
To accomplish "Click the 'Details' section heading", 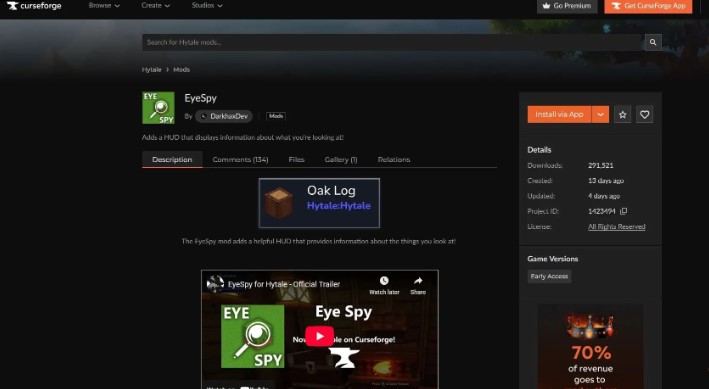I will click(x=539, y=150).
